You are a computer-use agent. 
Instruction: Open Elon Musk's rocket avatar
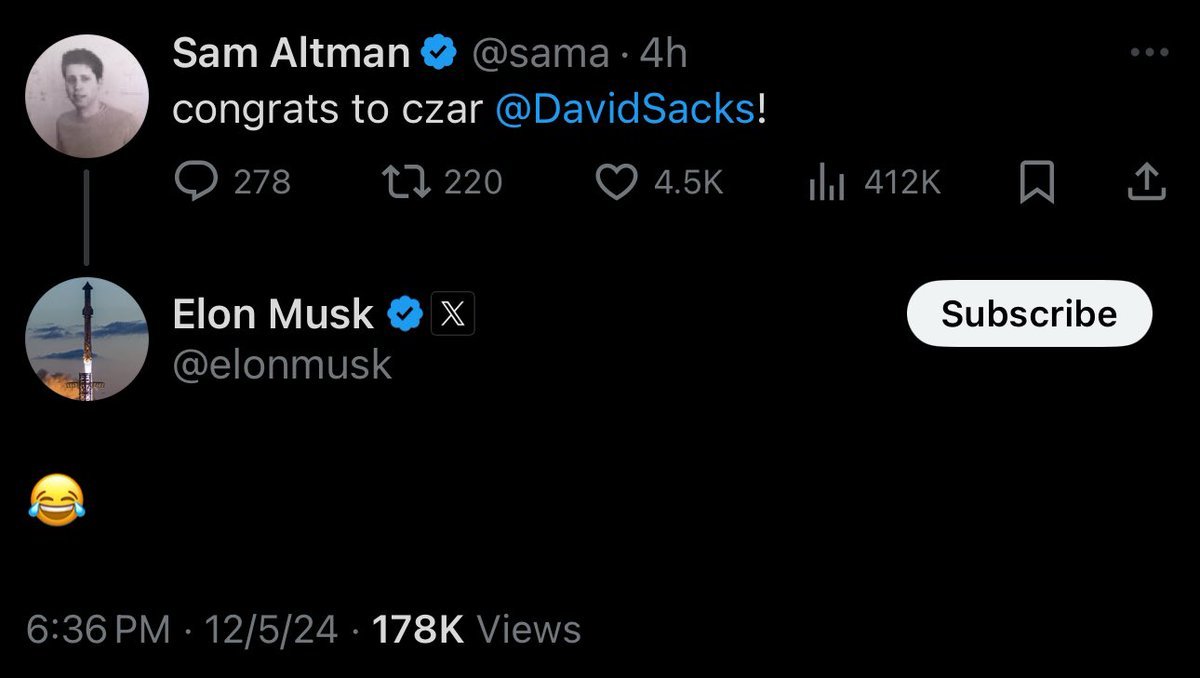[86, 340]
